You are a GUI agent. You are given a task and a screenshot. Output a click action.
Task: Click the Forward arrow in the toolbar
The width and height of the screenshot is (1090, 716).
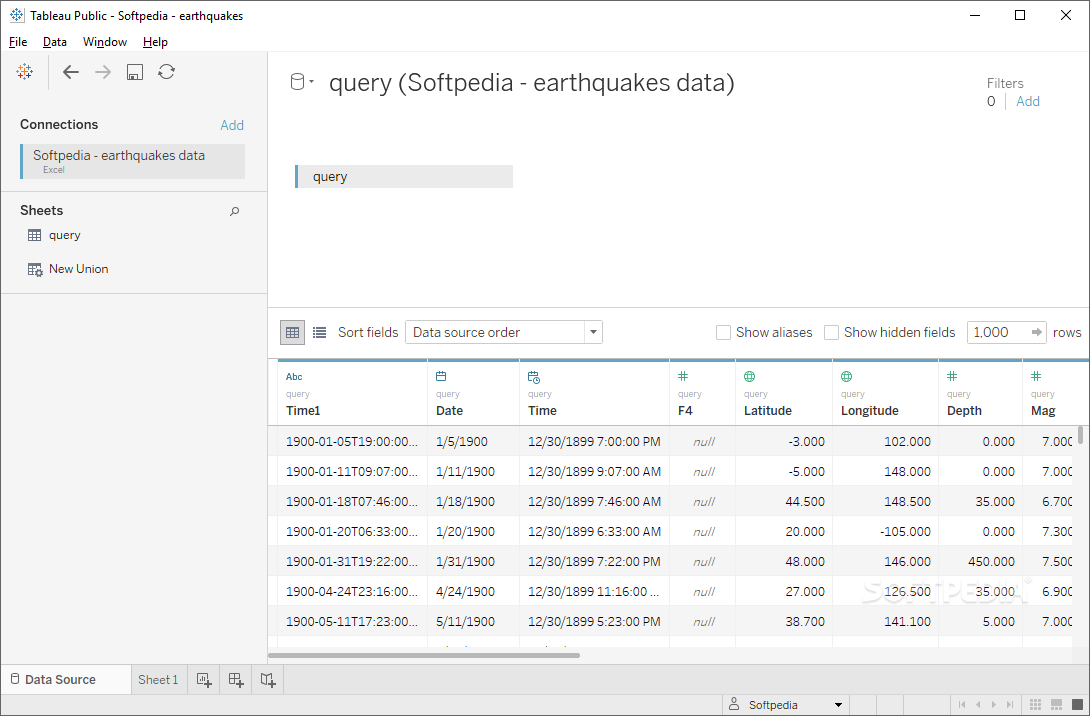103,72
